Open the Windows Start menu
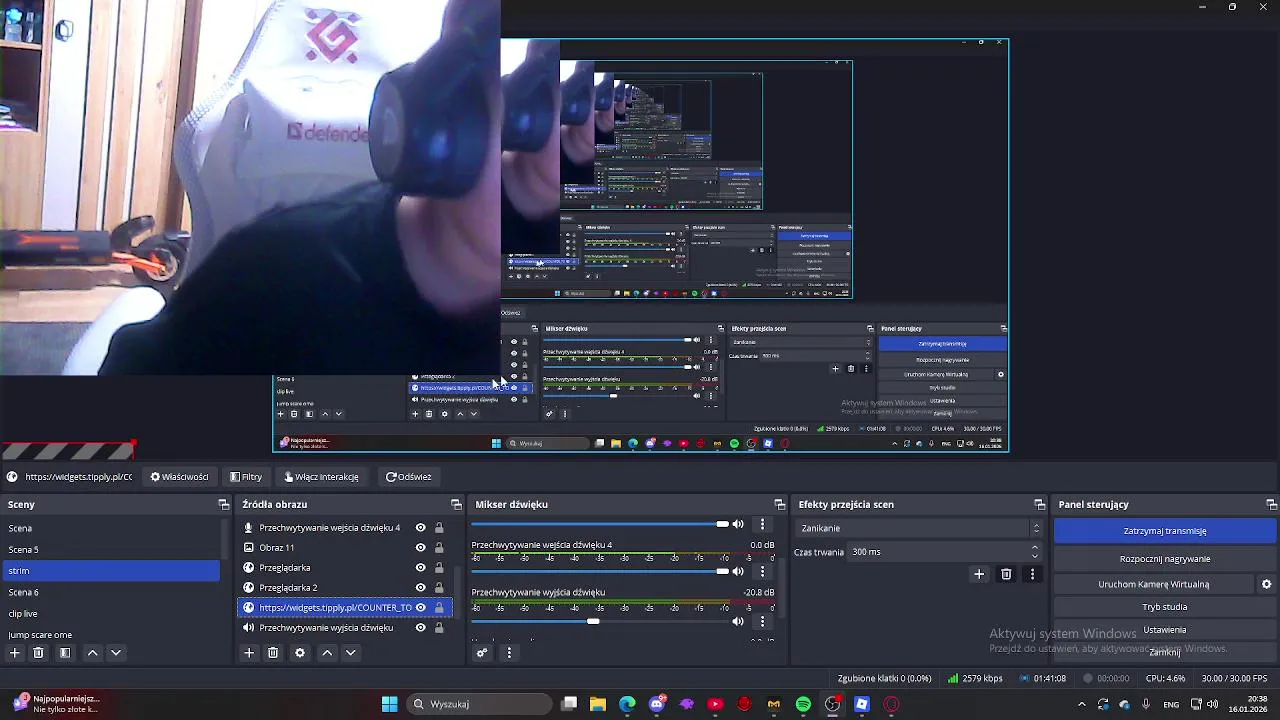 click(389, 704)
